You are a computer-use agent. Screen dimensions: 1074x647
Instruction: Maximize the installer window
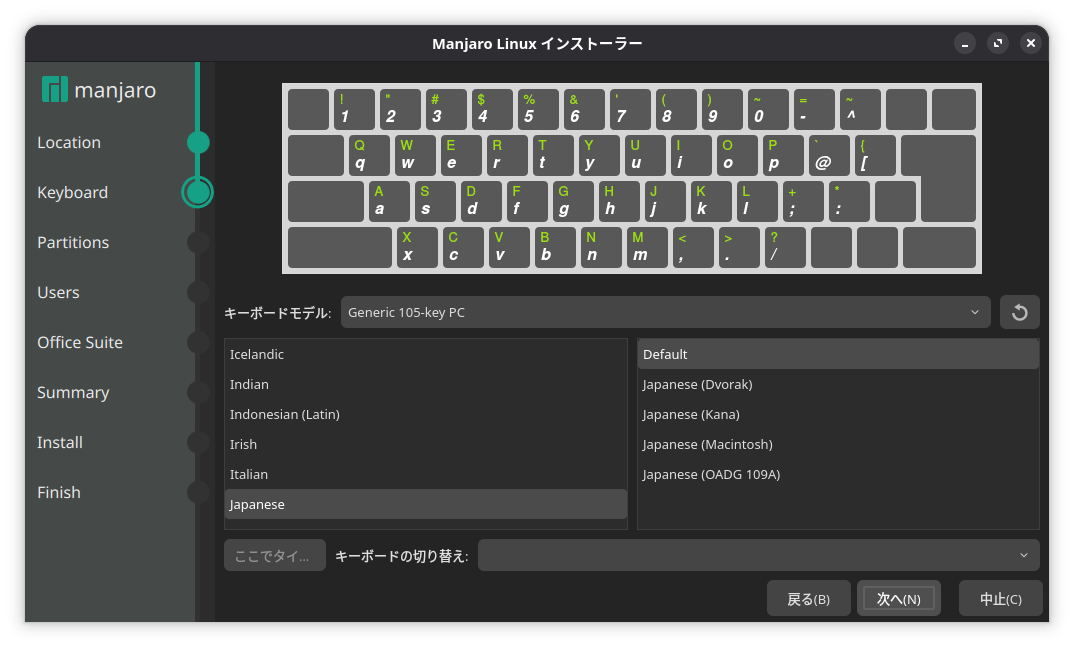(x=998, y=44)
